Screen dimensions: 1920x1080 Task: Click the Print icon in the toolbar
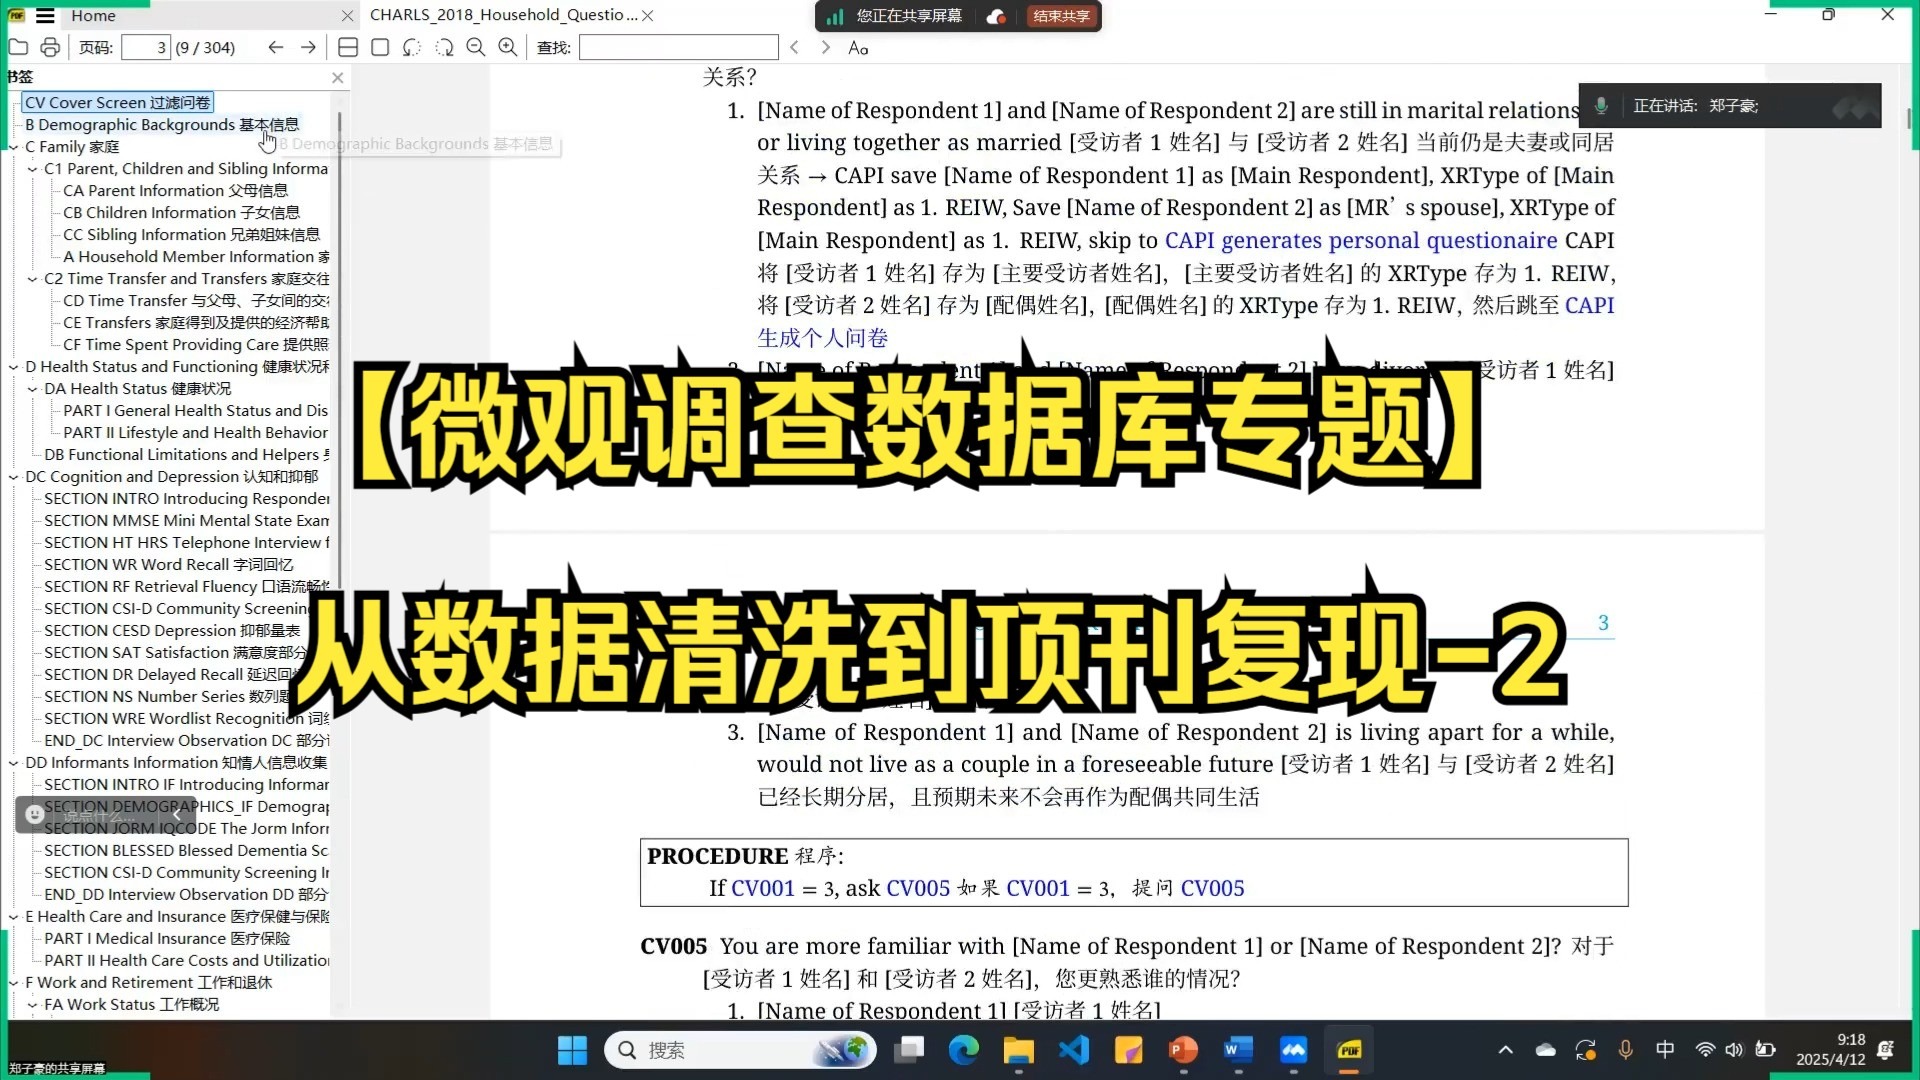pos(49,47)
